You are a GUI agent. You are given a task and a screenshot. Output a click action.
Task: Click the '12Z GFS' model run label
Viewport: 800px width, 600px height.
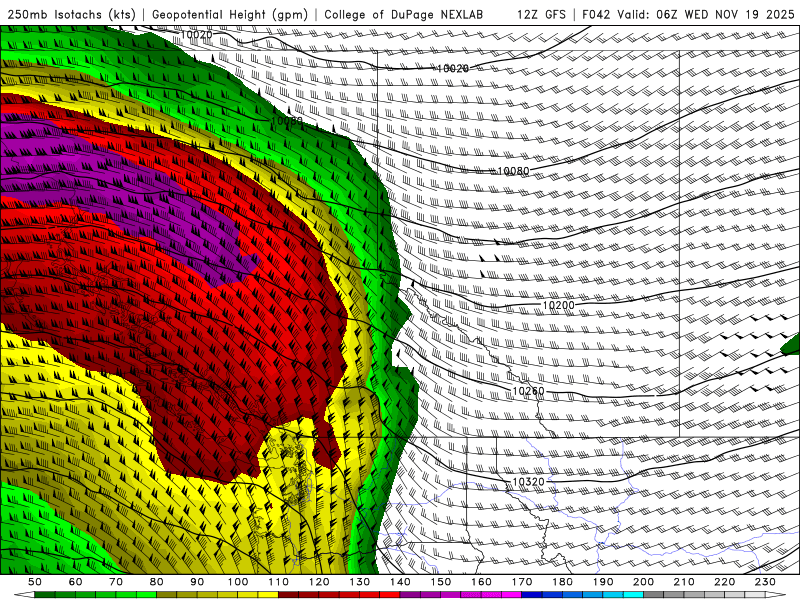(541, 14)
